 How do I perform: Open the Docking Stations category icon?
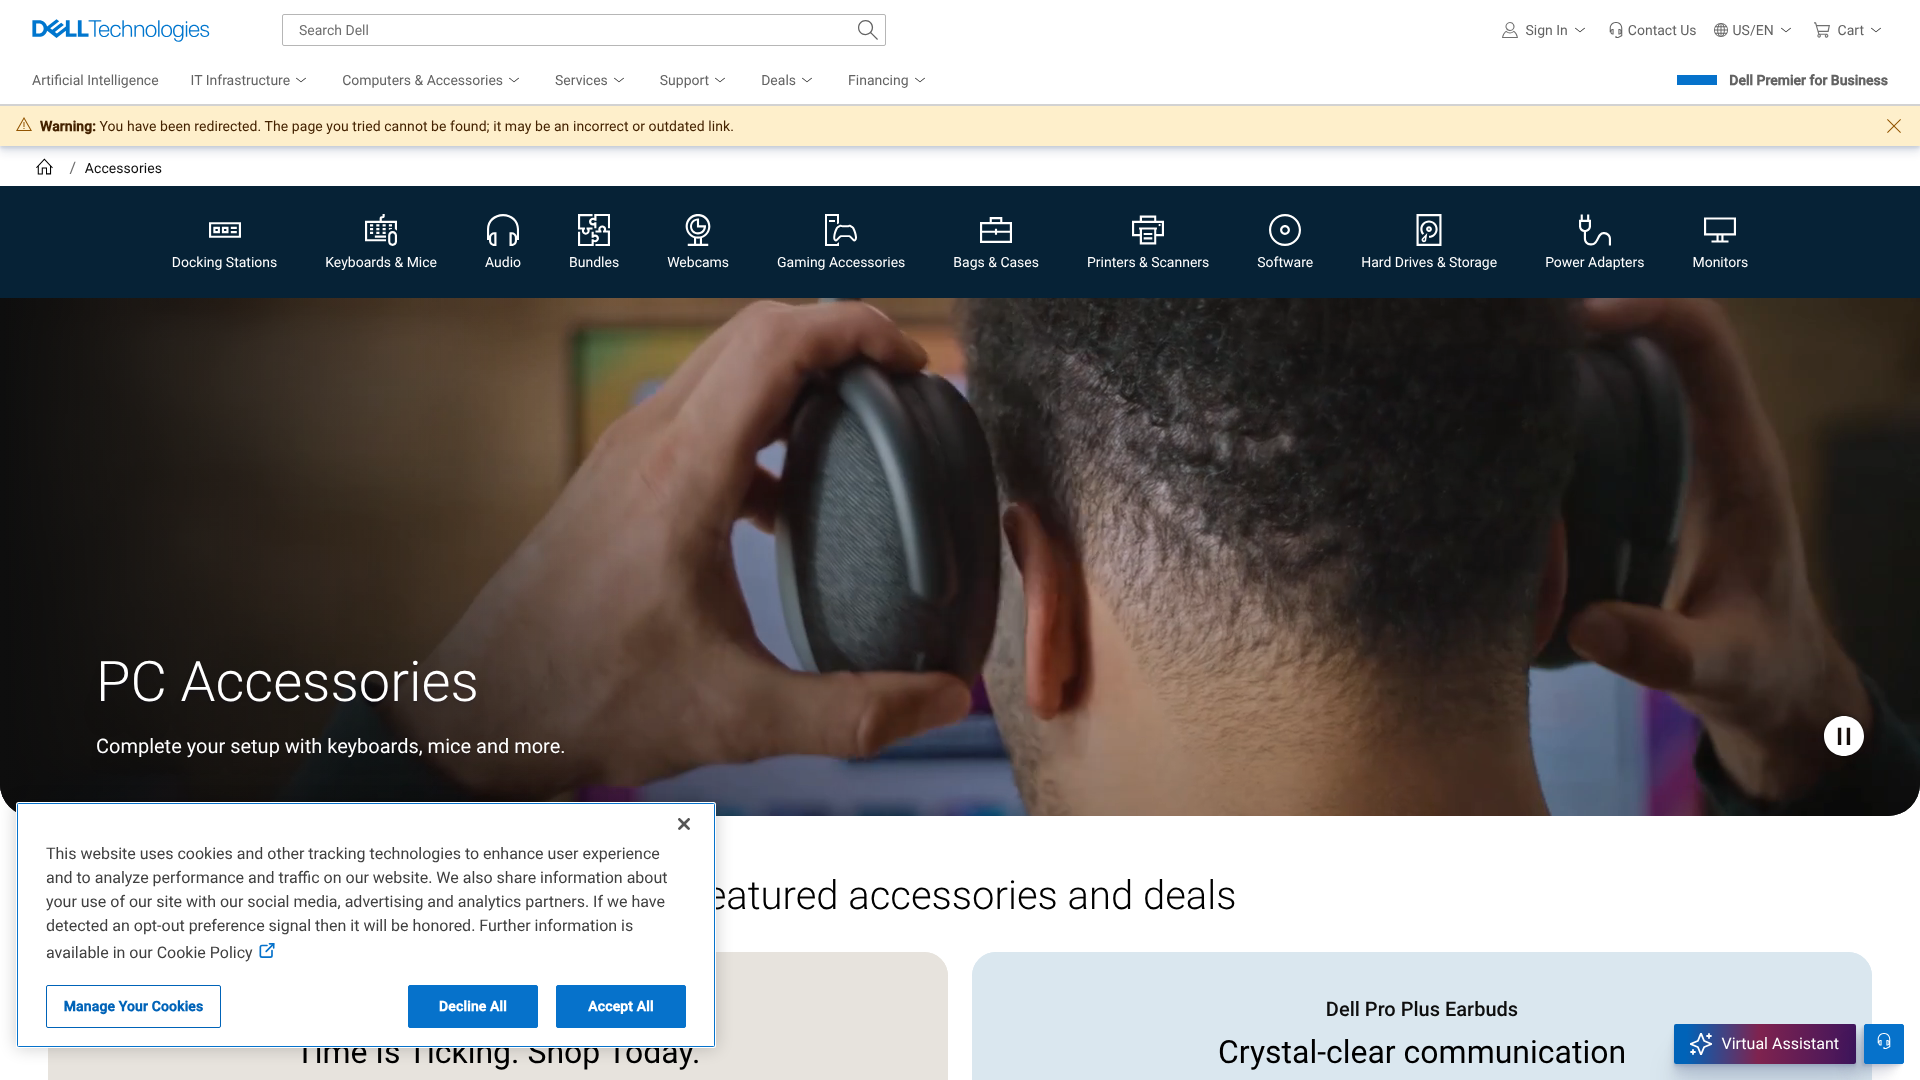(224, 230)
